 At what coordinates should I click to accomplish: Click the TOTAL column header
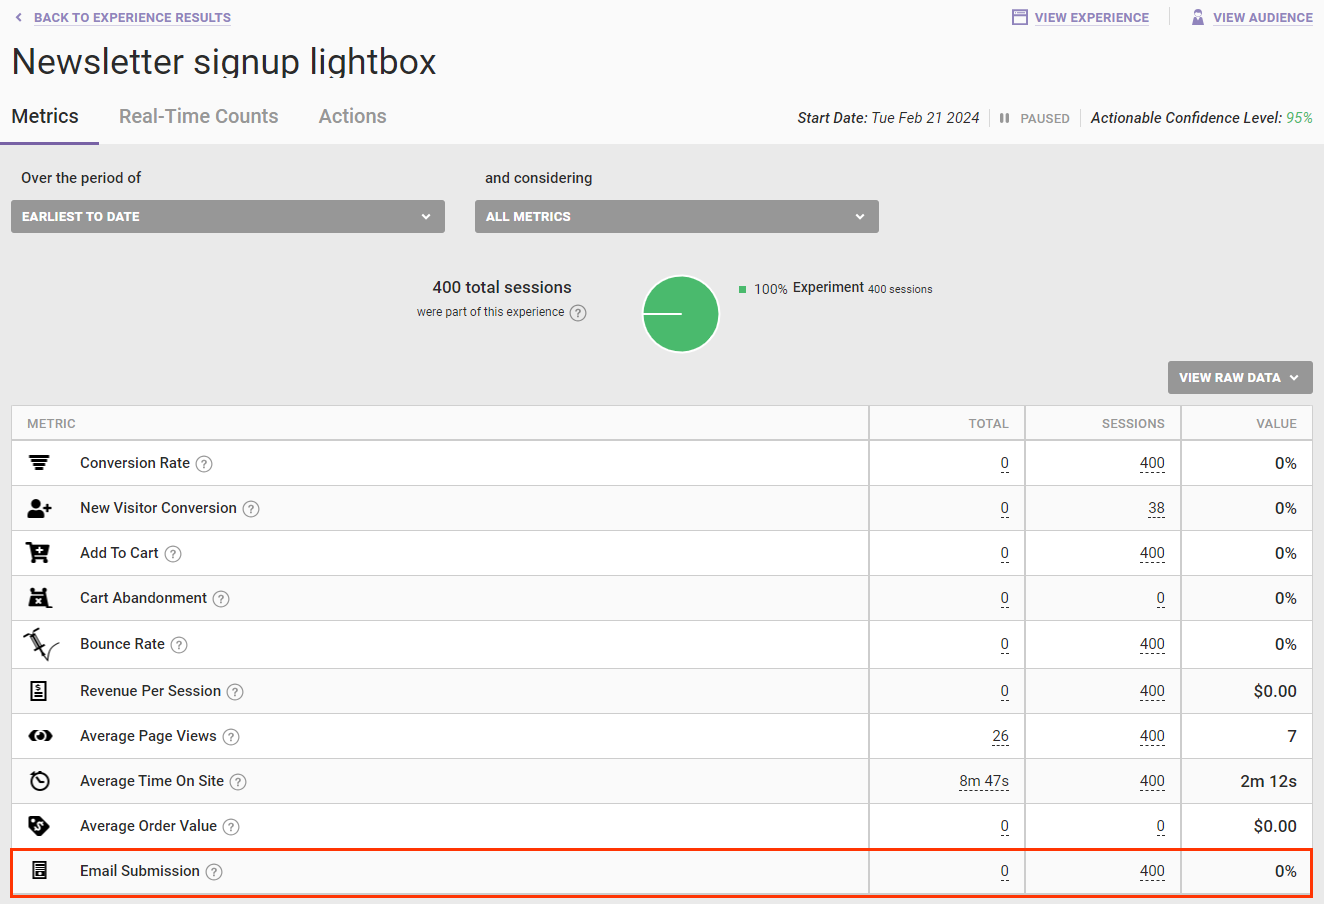click(x=988, y=424)
